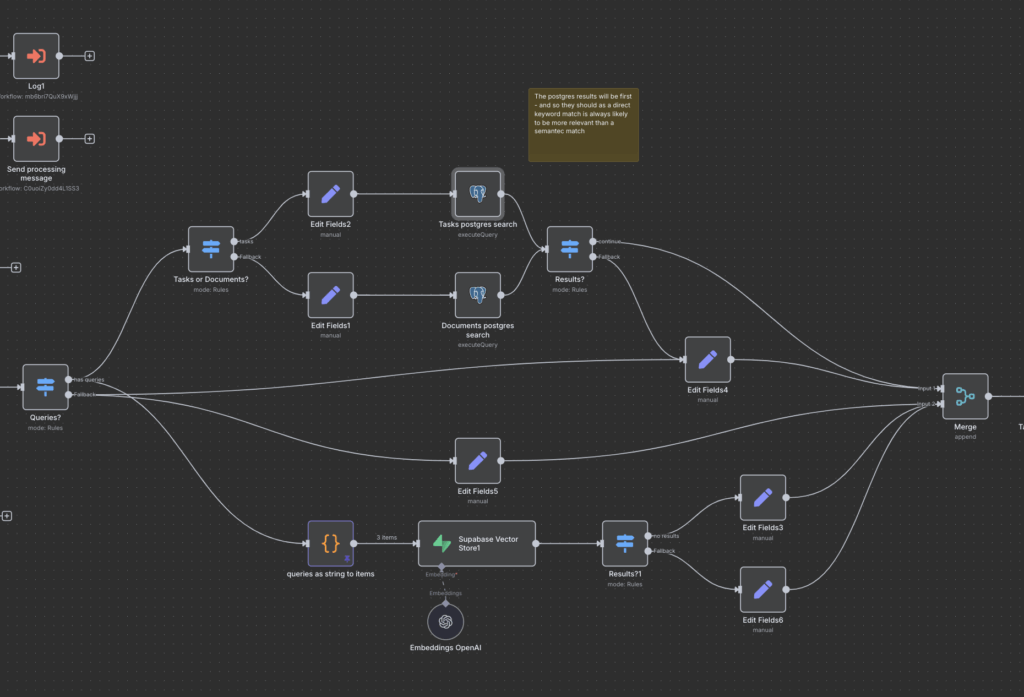Select the Results? switch node icon
The width and height of the screenshot is (1024, 697).
569,249
